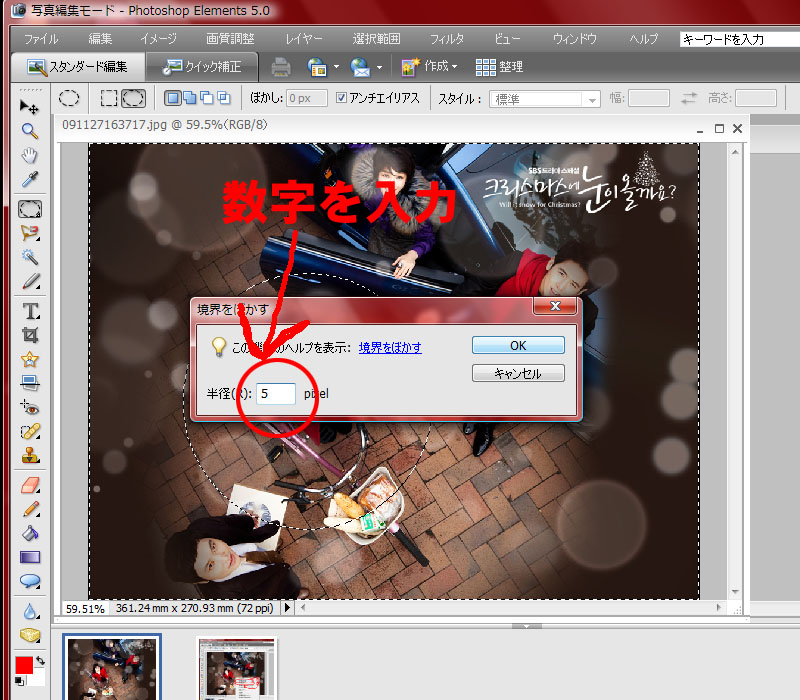Open the status bar info arrow
800x700 pixels.
tap(287, 608)
